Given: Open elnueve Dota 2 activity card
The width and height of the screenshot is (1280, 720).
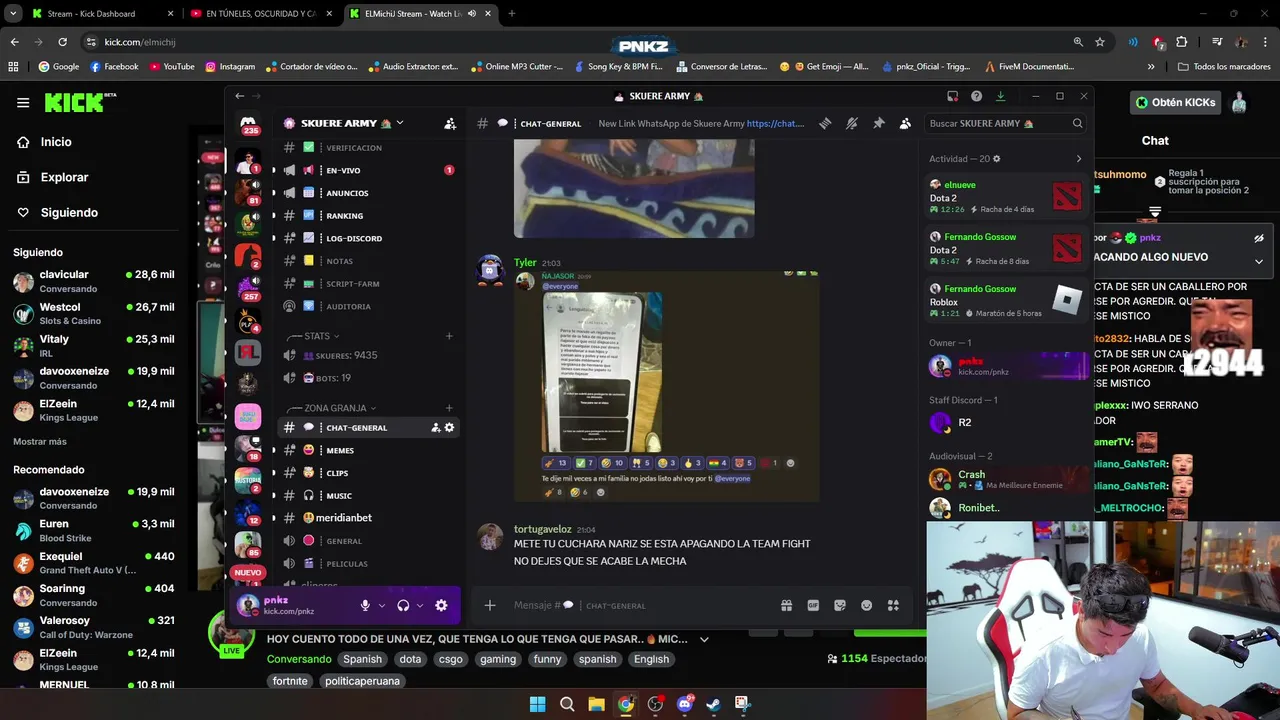Looking at the screenshot, I should pos(1006,196).
